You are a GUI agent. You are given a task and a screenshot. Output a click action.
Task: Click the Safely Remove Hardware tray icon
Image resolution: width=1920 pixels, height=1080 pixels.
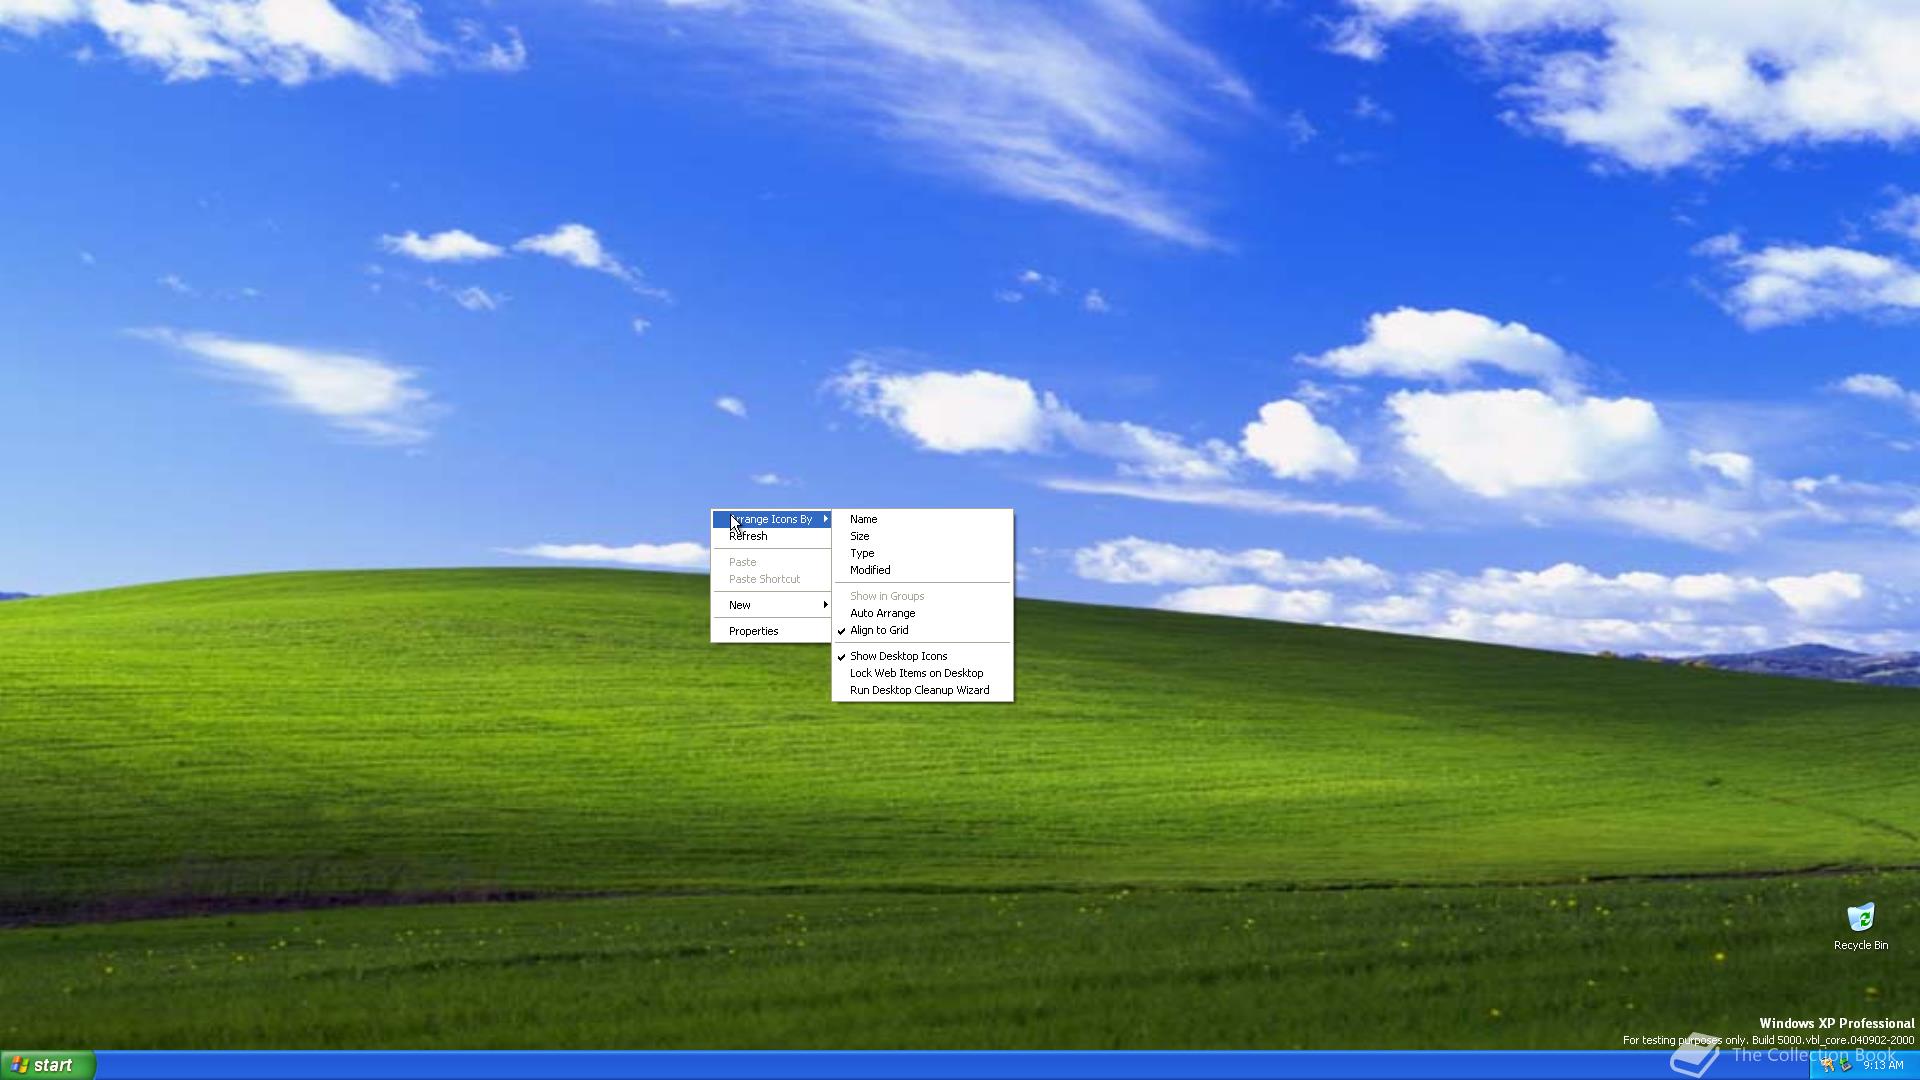[1845, 1065]
